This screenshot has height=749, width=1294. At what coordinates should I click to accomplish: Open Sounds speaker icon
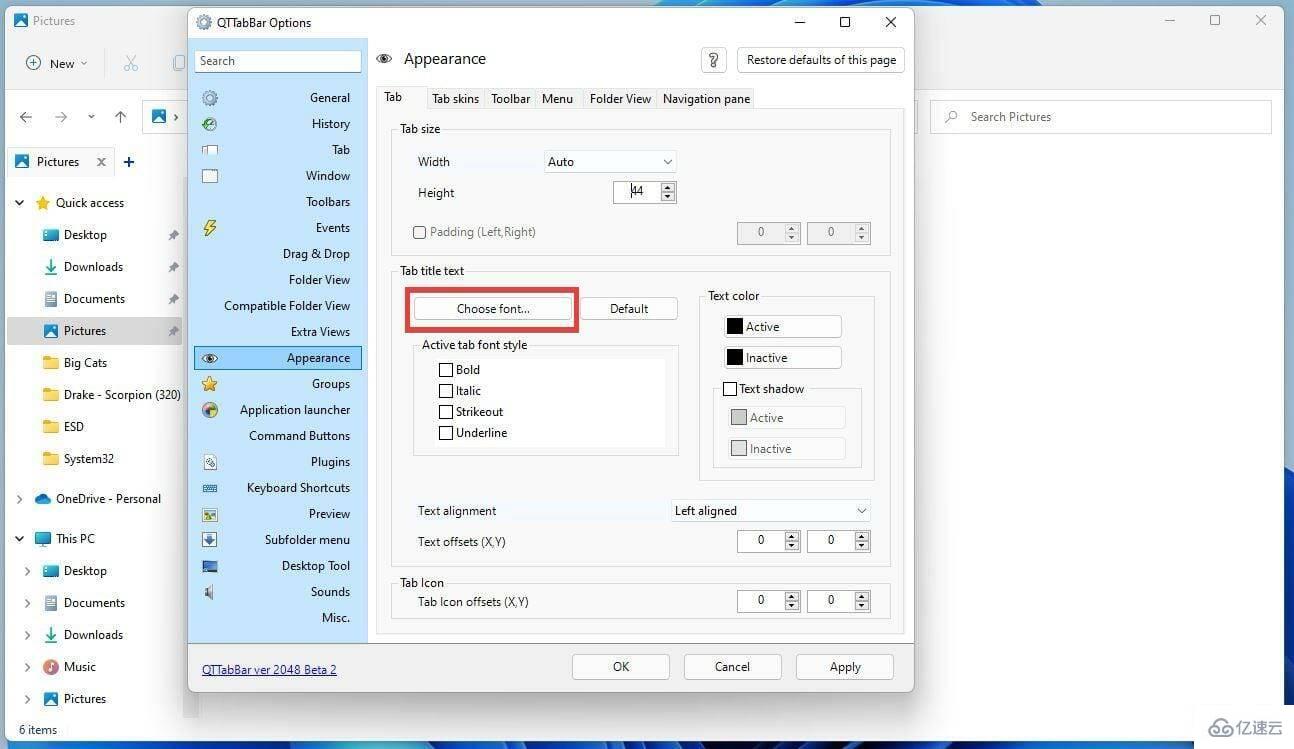tap(210, 592)
